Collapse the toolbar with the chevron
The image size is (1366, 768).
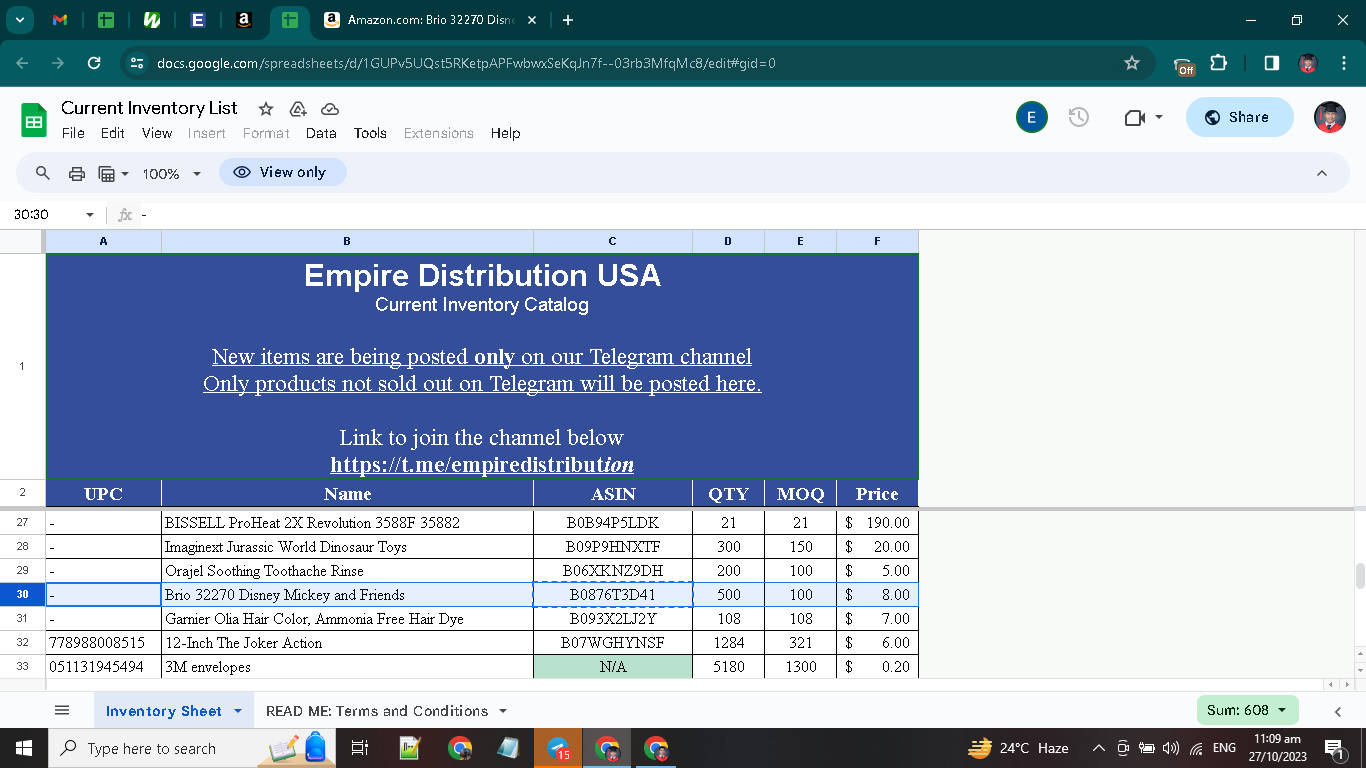click(x=1322, y=173)
